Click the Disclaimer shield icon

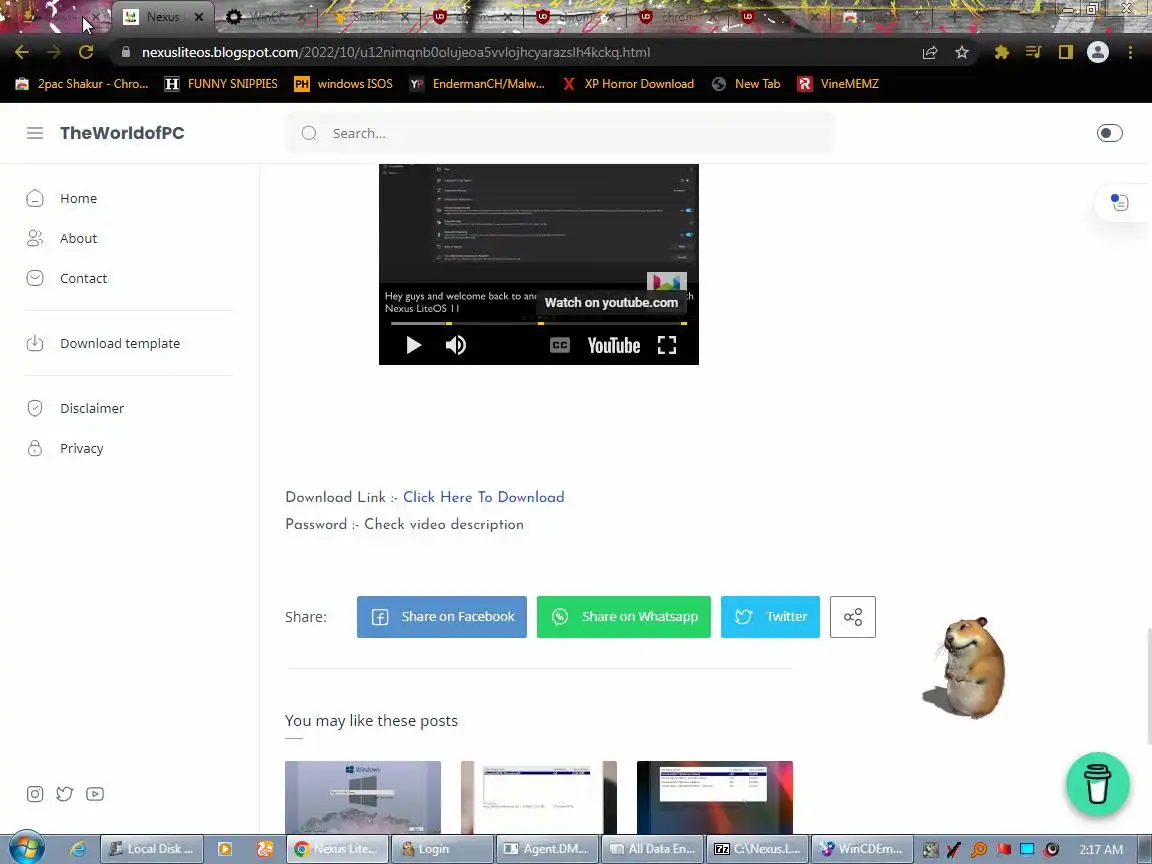point(35,408)
